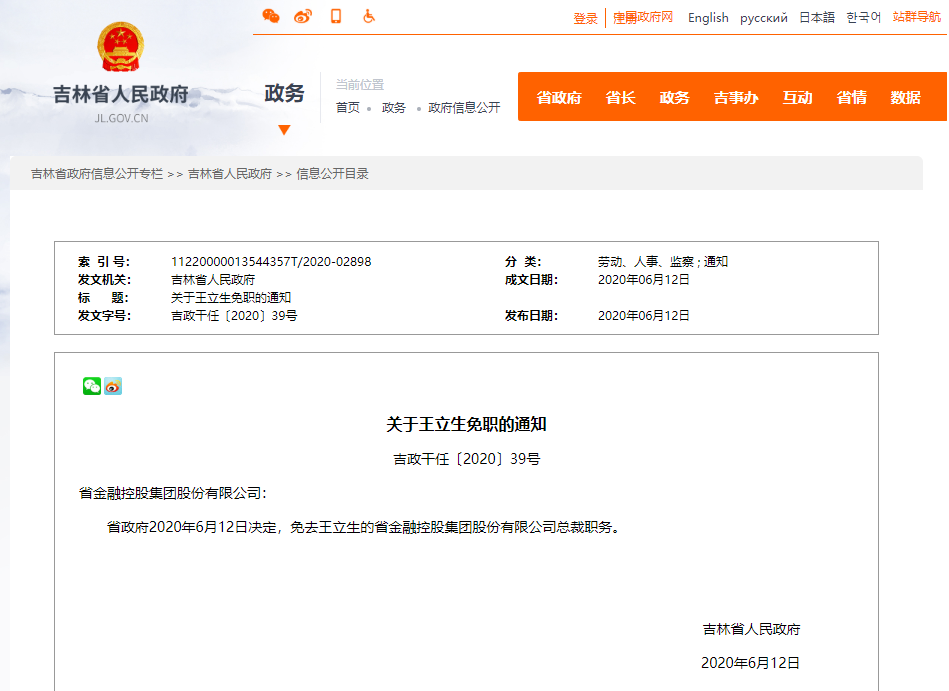Open the 吉事办 navigation item

(735, 97)
